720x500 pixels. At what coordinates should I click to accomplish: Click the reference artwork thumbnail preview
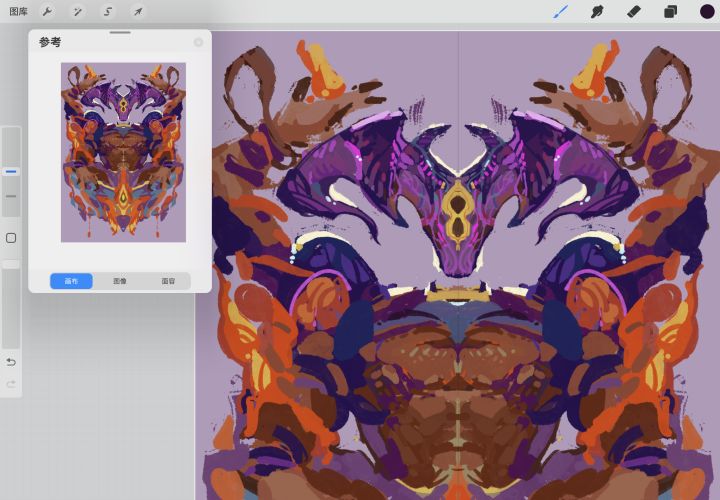[123, 152]
